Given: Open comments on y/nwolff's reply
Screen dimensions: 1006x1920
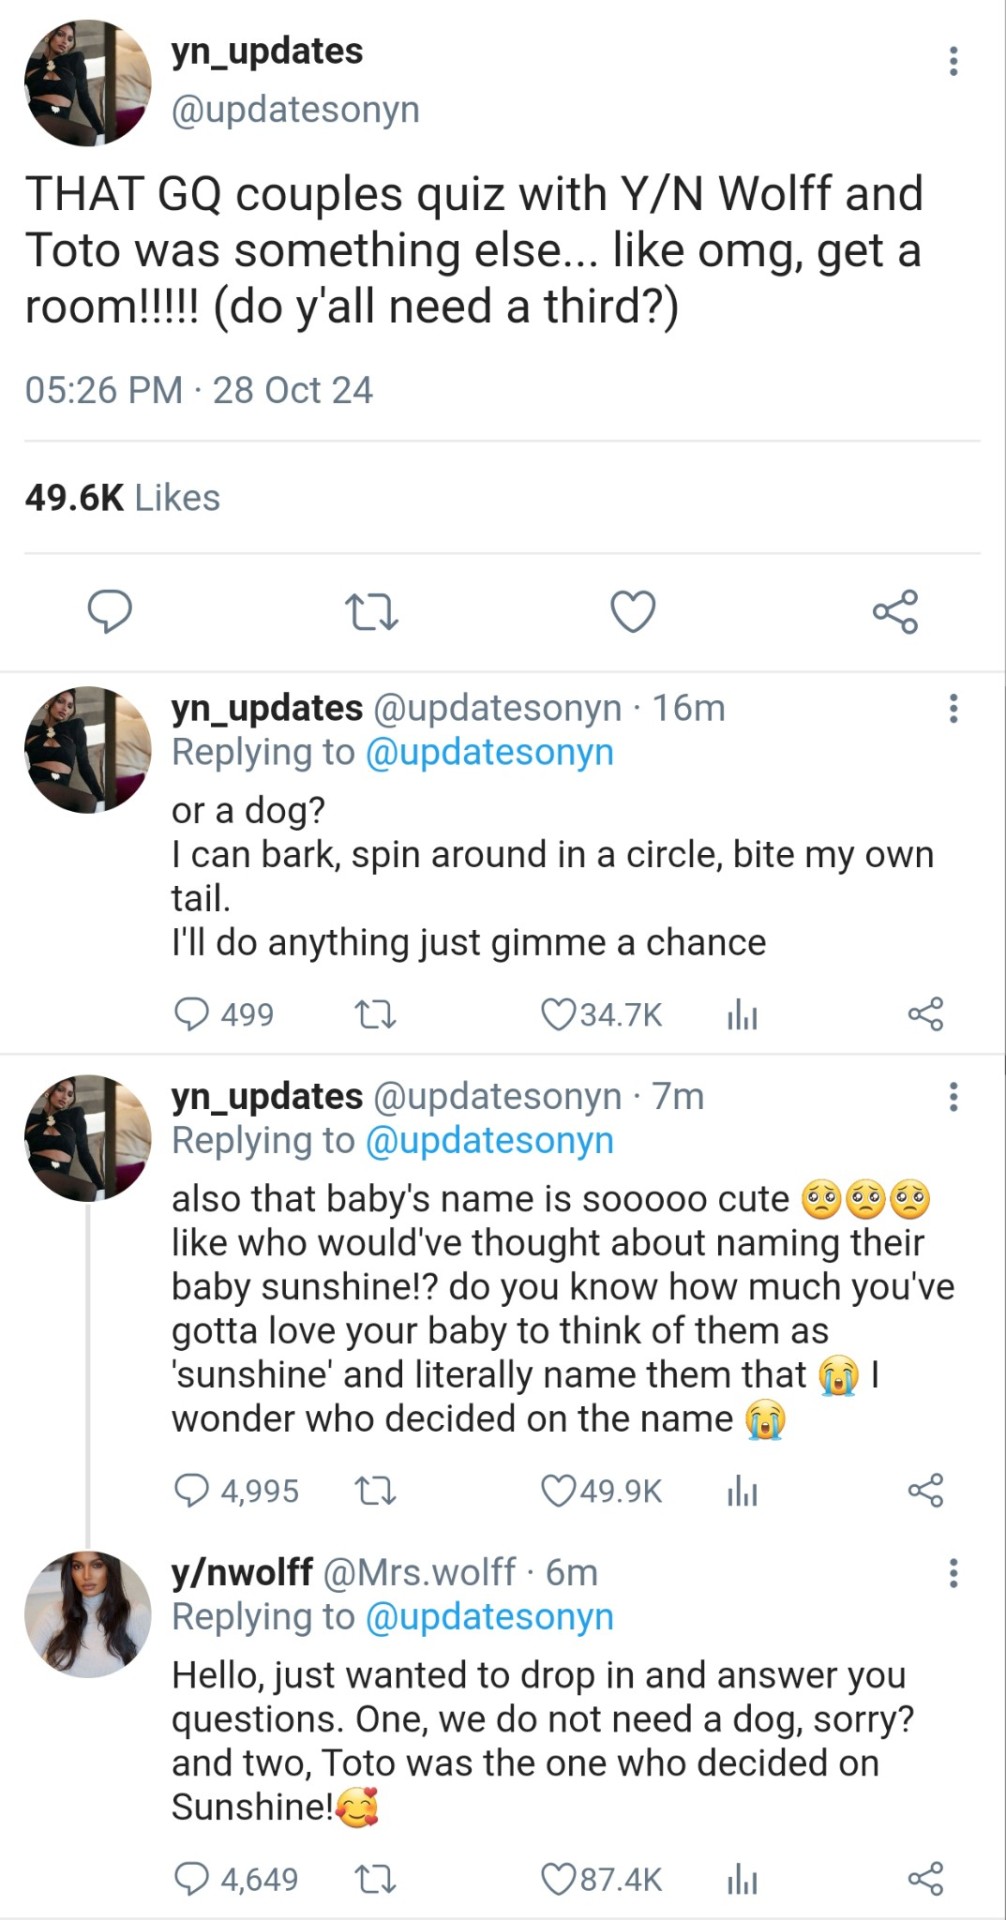Looking at the screenshot, I should (x=190, y=1879).
